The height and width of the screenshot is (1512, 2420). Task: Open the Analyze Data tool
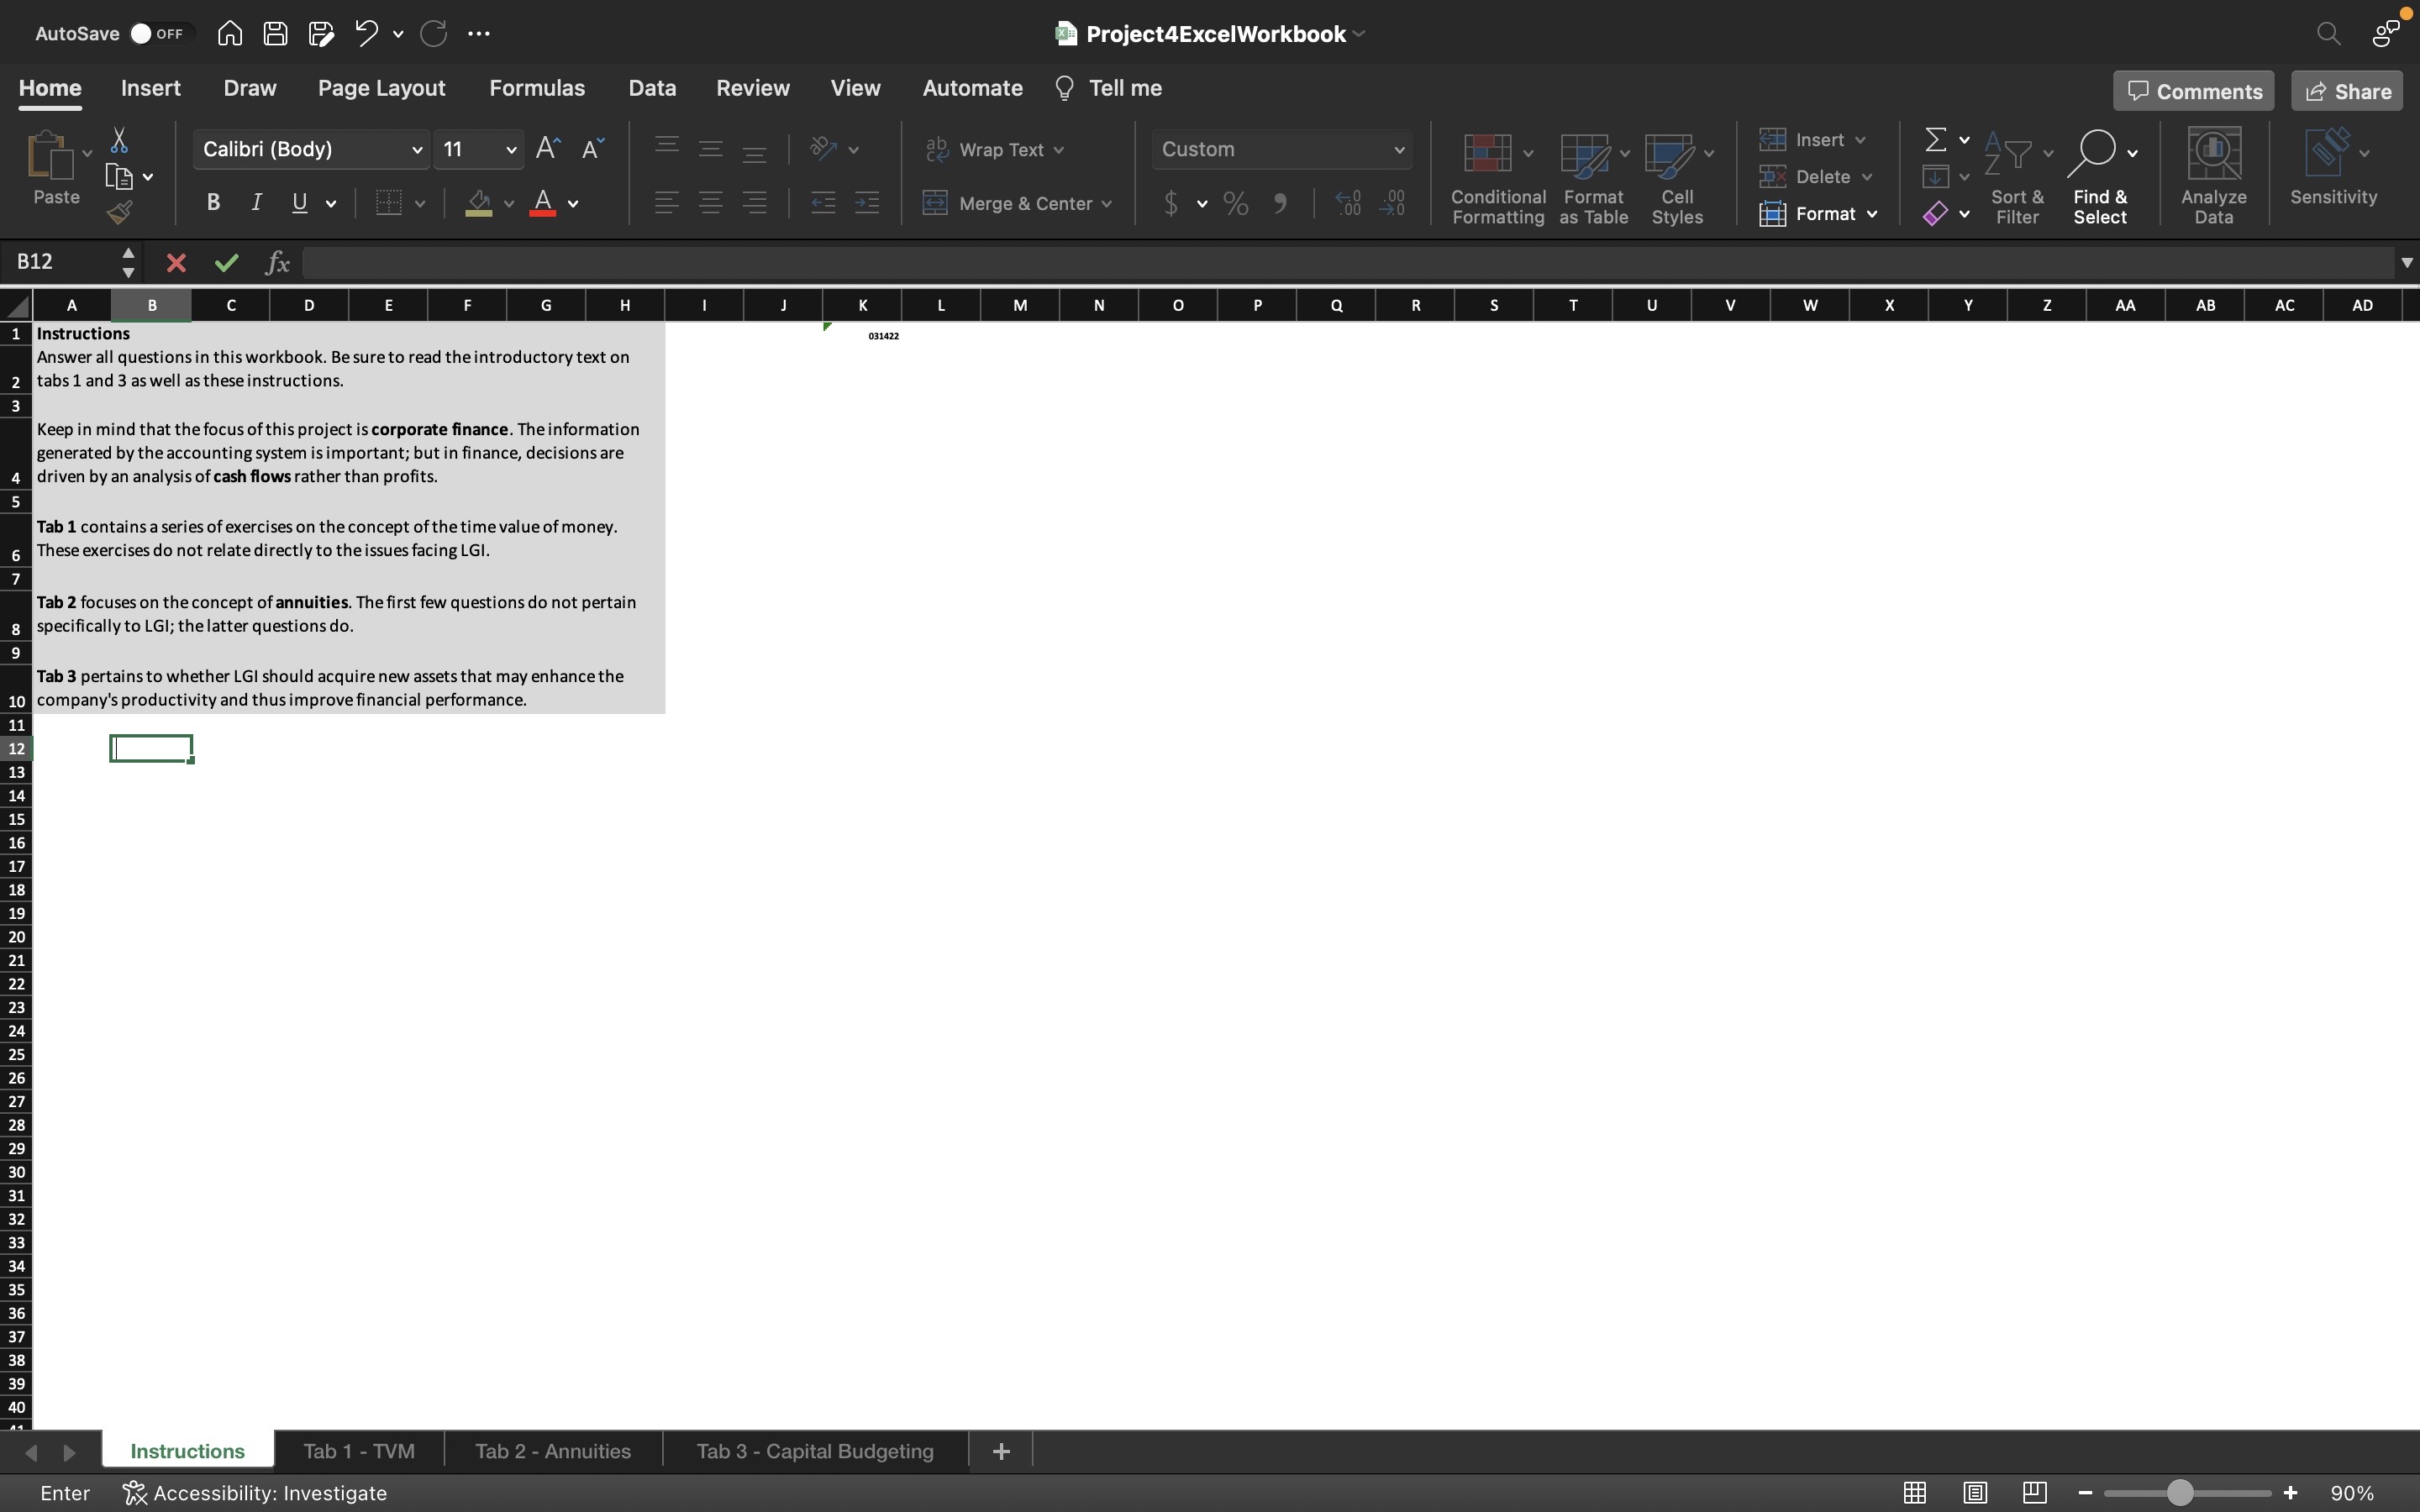click(x=2213, y=175)
